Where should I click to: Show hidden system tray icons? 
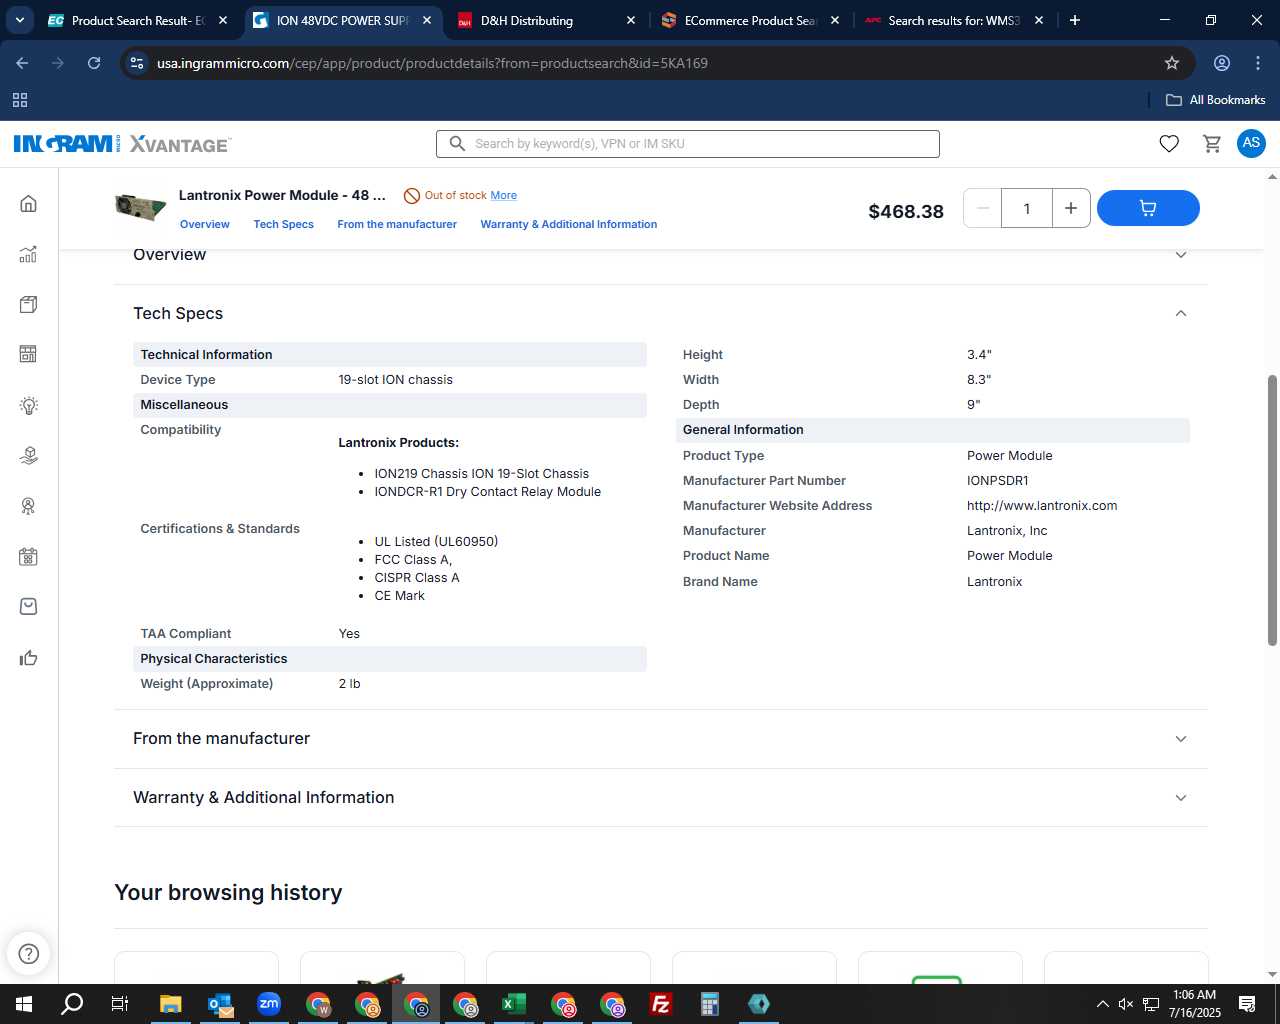click(x=1102, y=1004)
